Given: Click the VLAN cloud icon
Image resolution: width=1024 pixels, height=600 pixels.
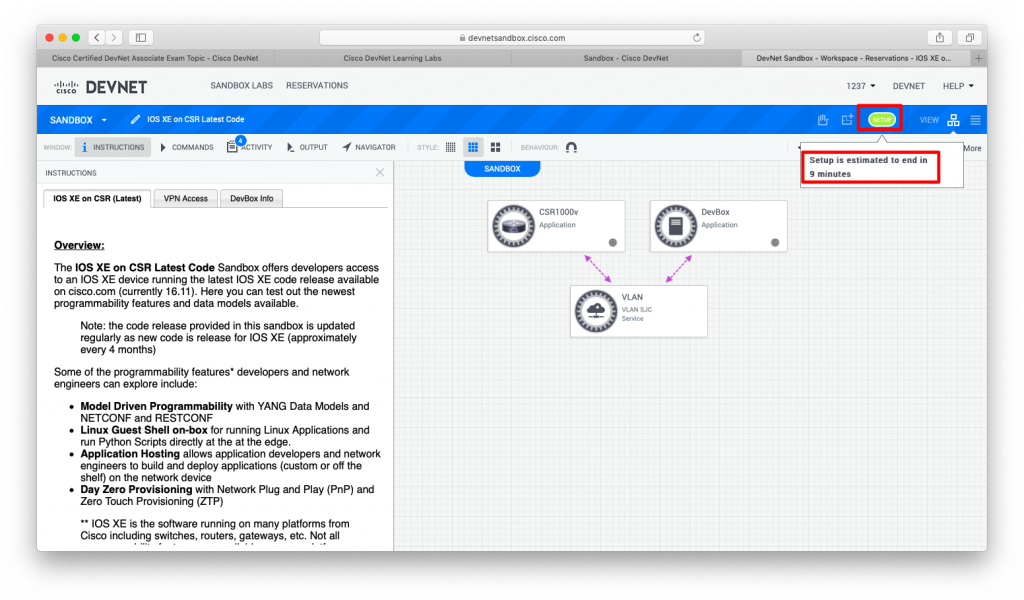Looking at the screenshot, I should (595, 311).
